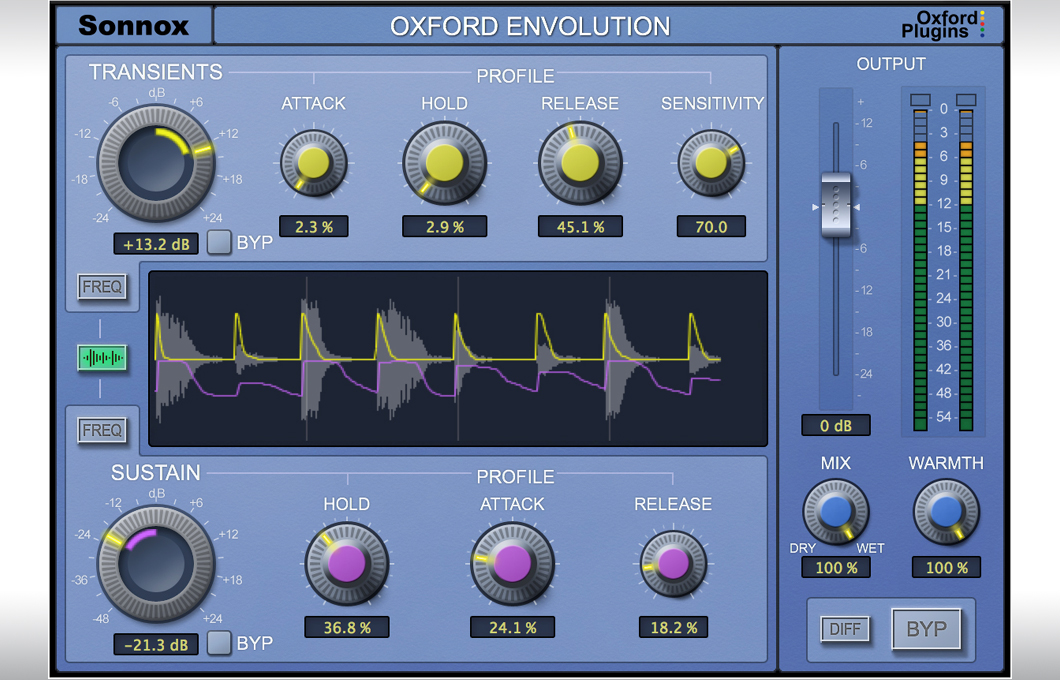Click the right output level meter

coord(966,270)
